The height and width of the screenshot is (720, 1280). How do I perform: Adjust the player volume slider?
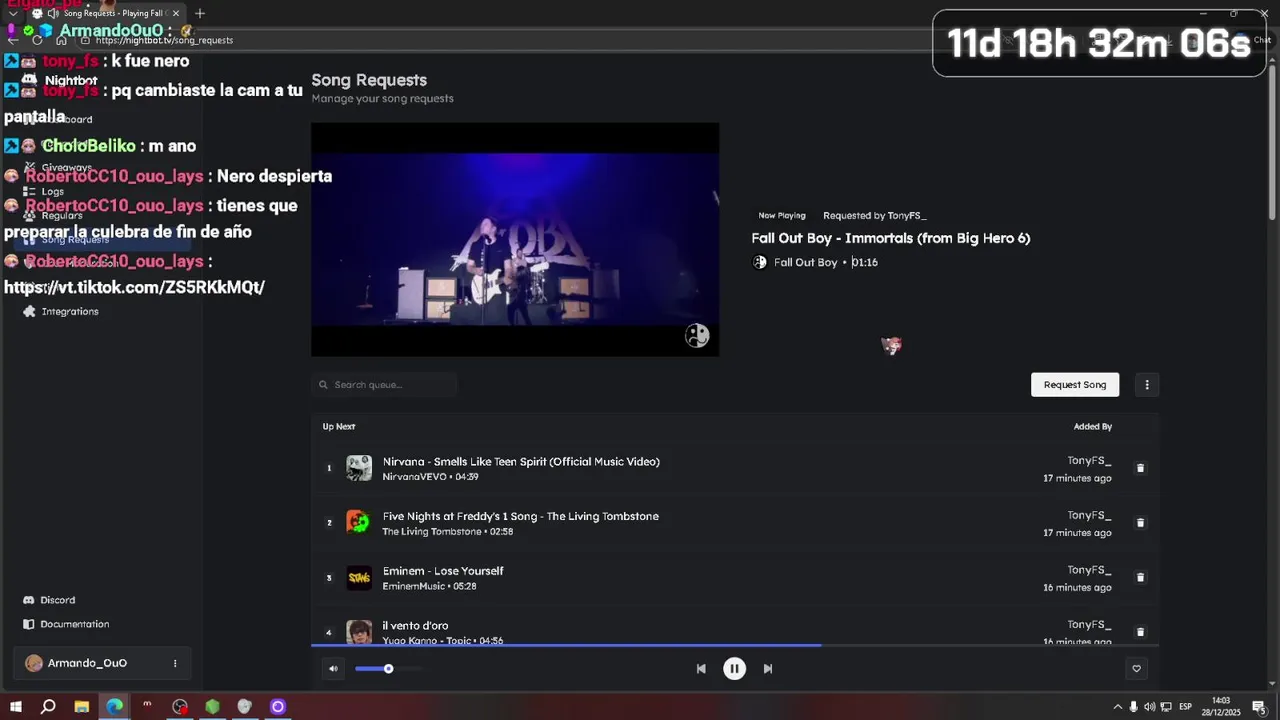click(388, 669)
